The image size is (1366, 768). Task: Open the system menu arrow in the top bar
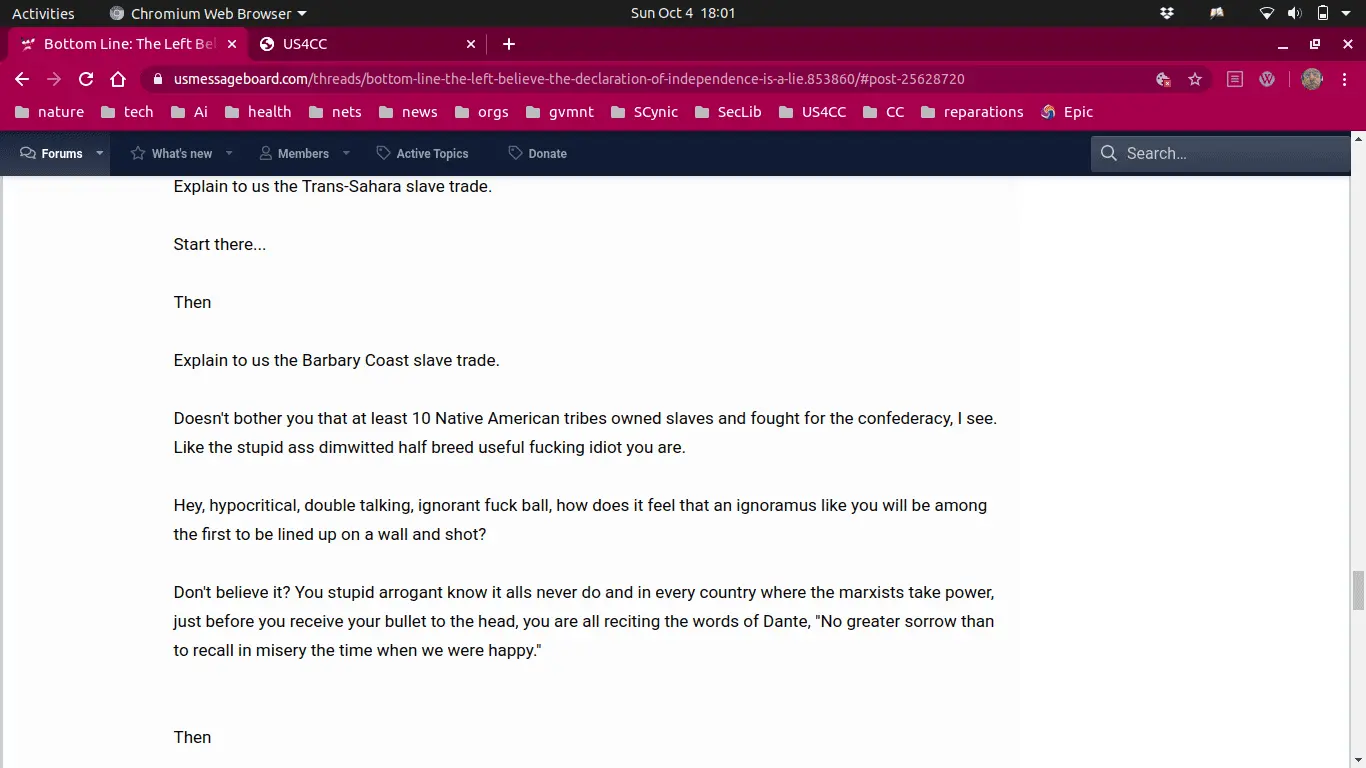(x=1347, y=13)
